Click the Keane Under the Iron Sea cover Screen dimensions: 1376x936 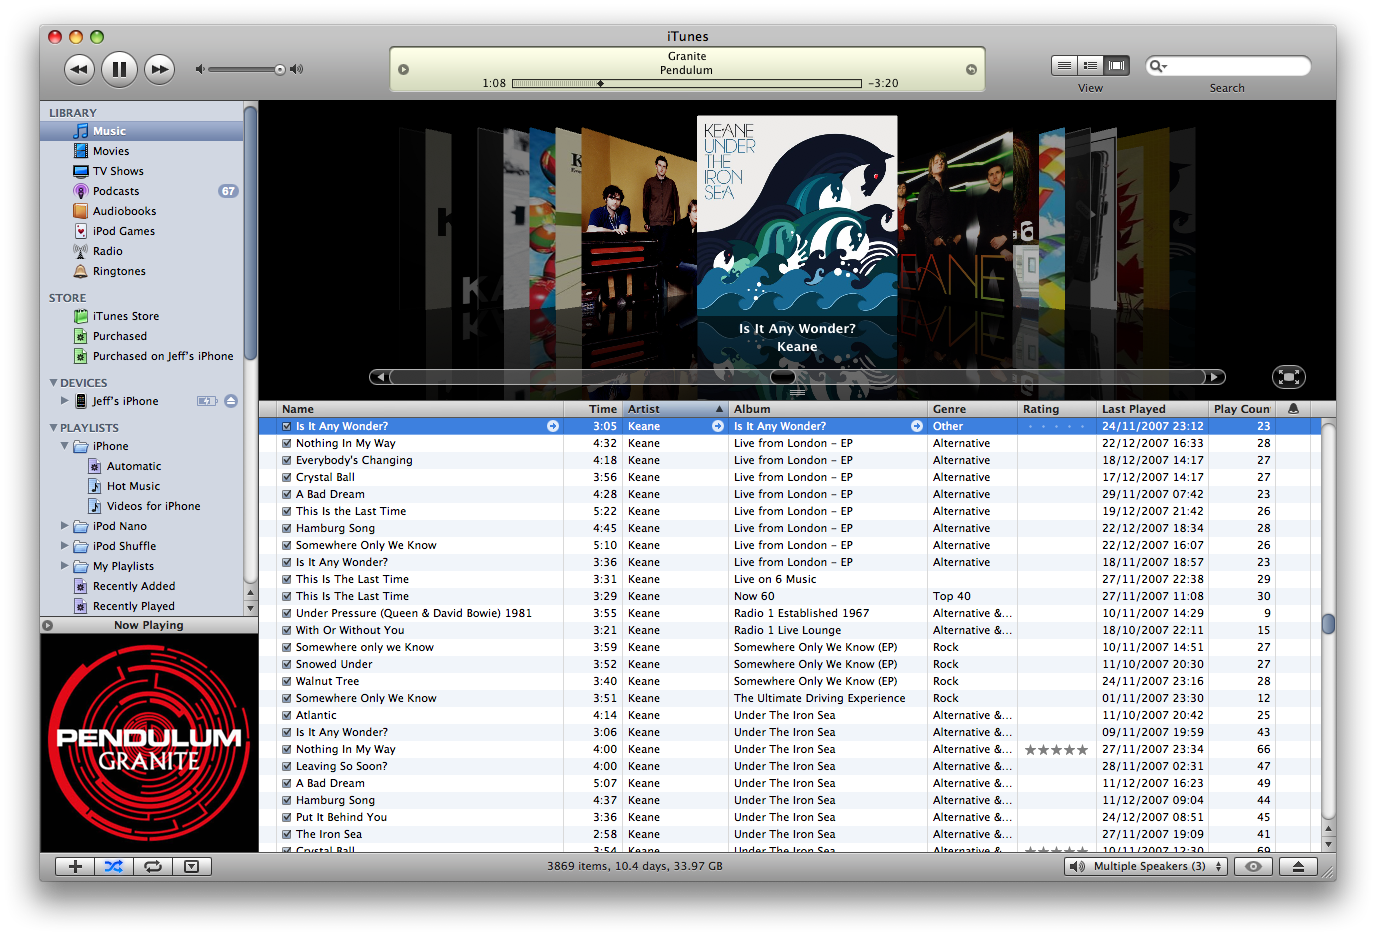pyautogui.click(x=797, y=215)
